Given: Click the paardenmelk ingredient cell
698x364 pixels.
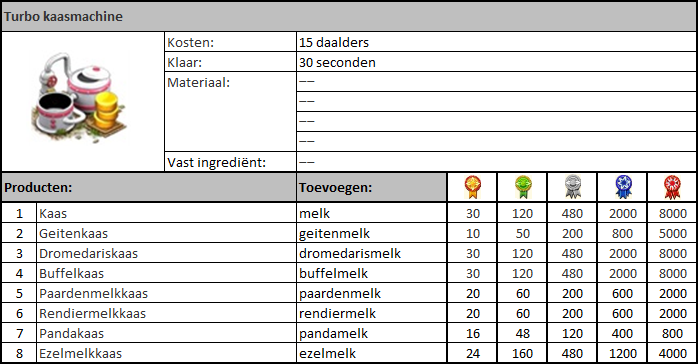Looking at the screenshot, I should tap(372, 293).
